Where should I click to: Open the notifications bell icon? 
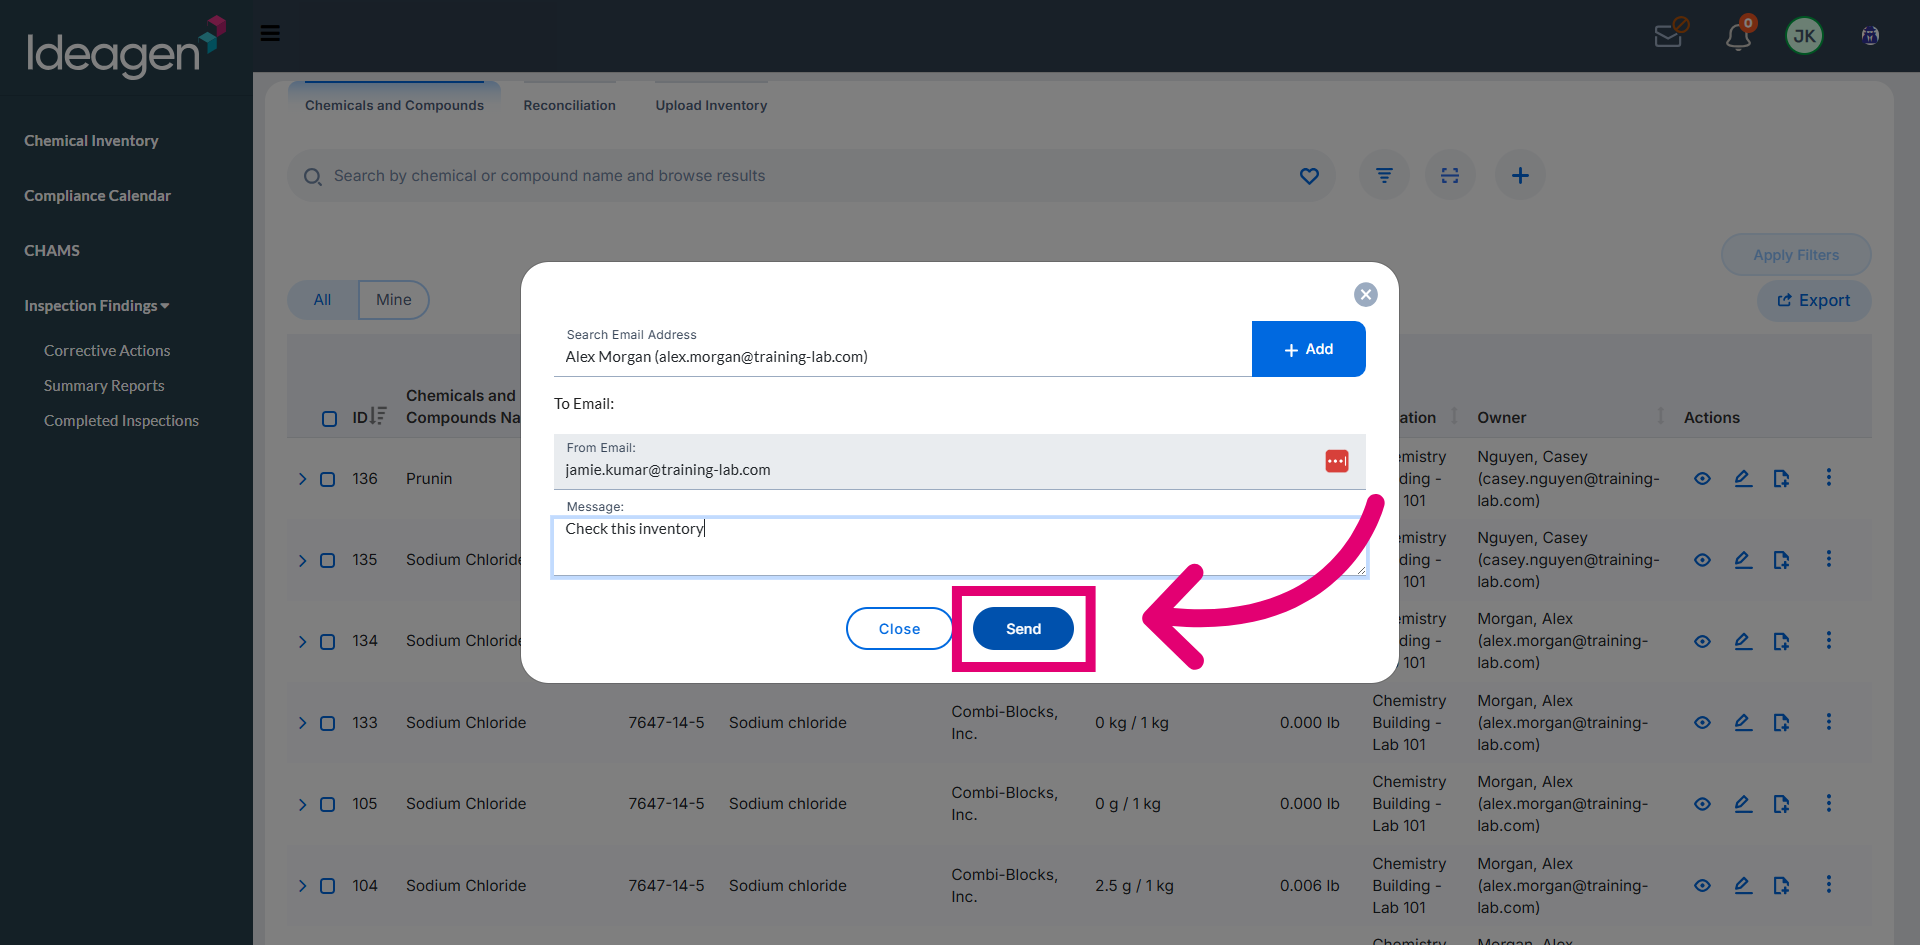pos(1738,36)
